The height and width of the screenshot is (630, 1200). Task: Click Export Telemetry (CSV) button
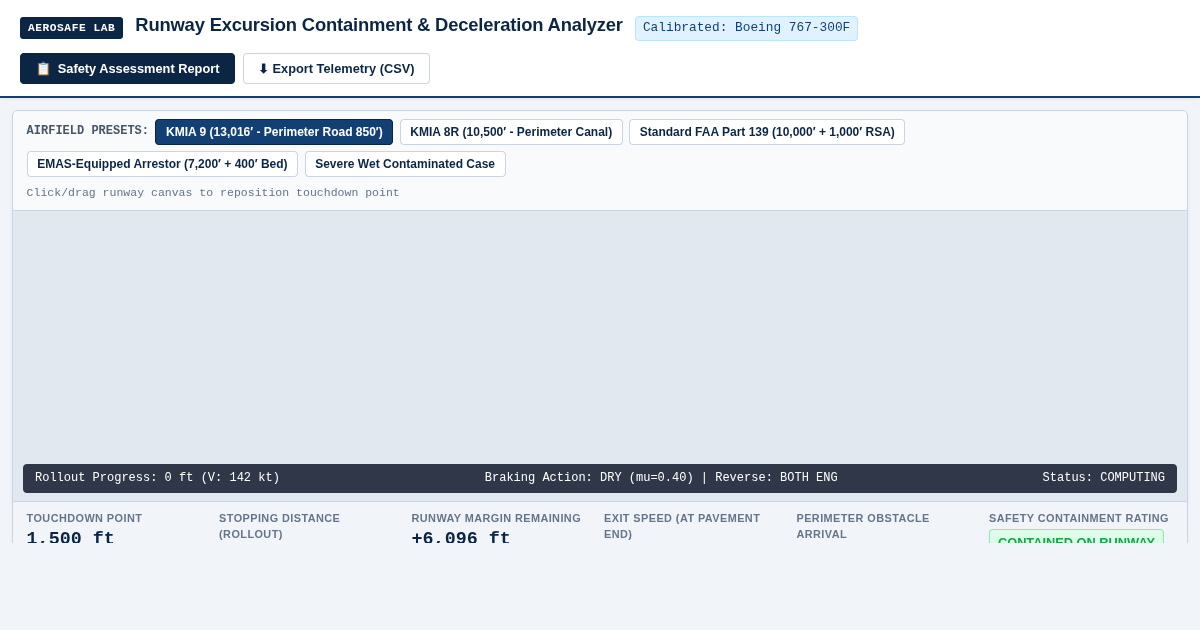tap(336, 69)
